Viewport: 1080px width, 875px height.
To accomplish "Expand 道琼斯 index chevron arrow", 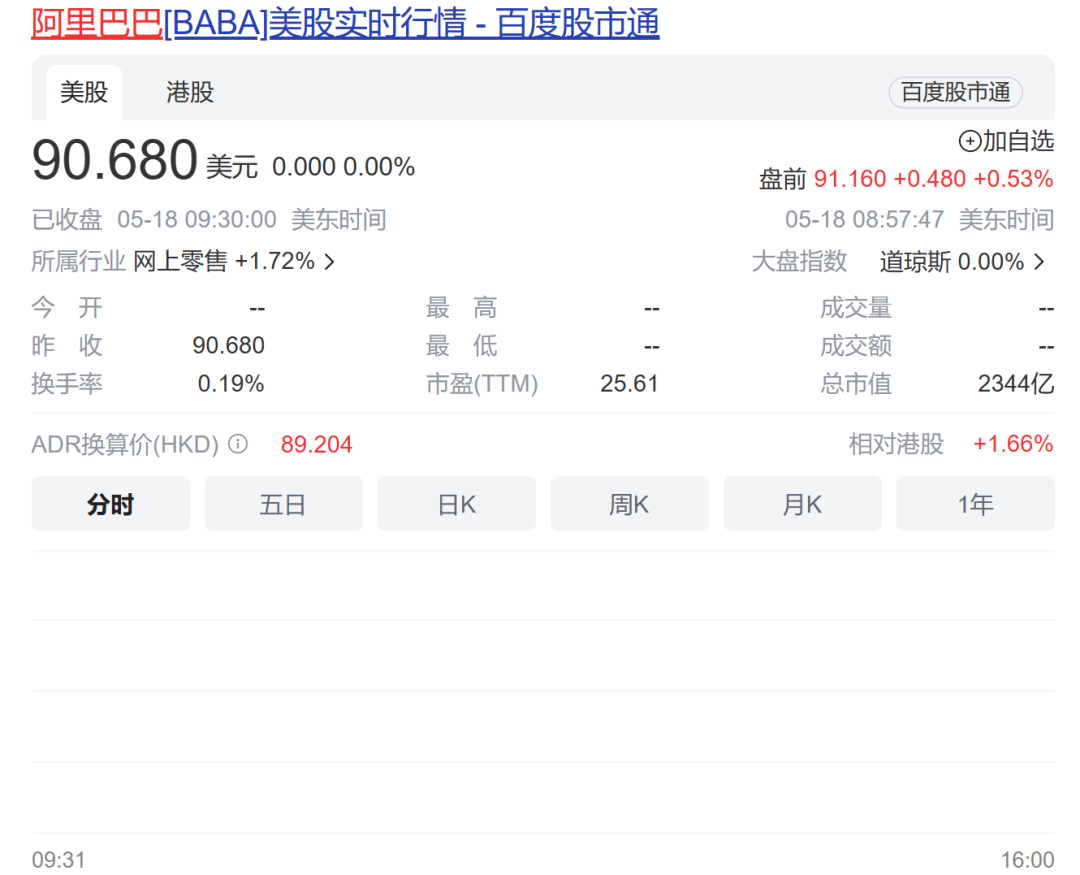I will 1039,262.
